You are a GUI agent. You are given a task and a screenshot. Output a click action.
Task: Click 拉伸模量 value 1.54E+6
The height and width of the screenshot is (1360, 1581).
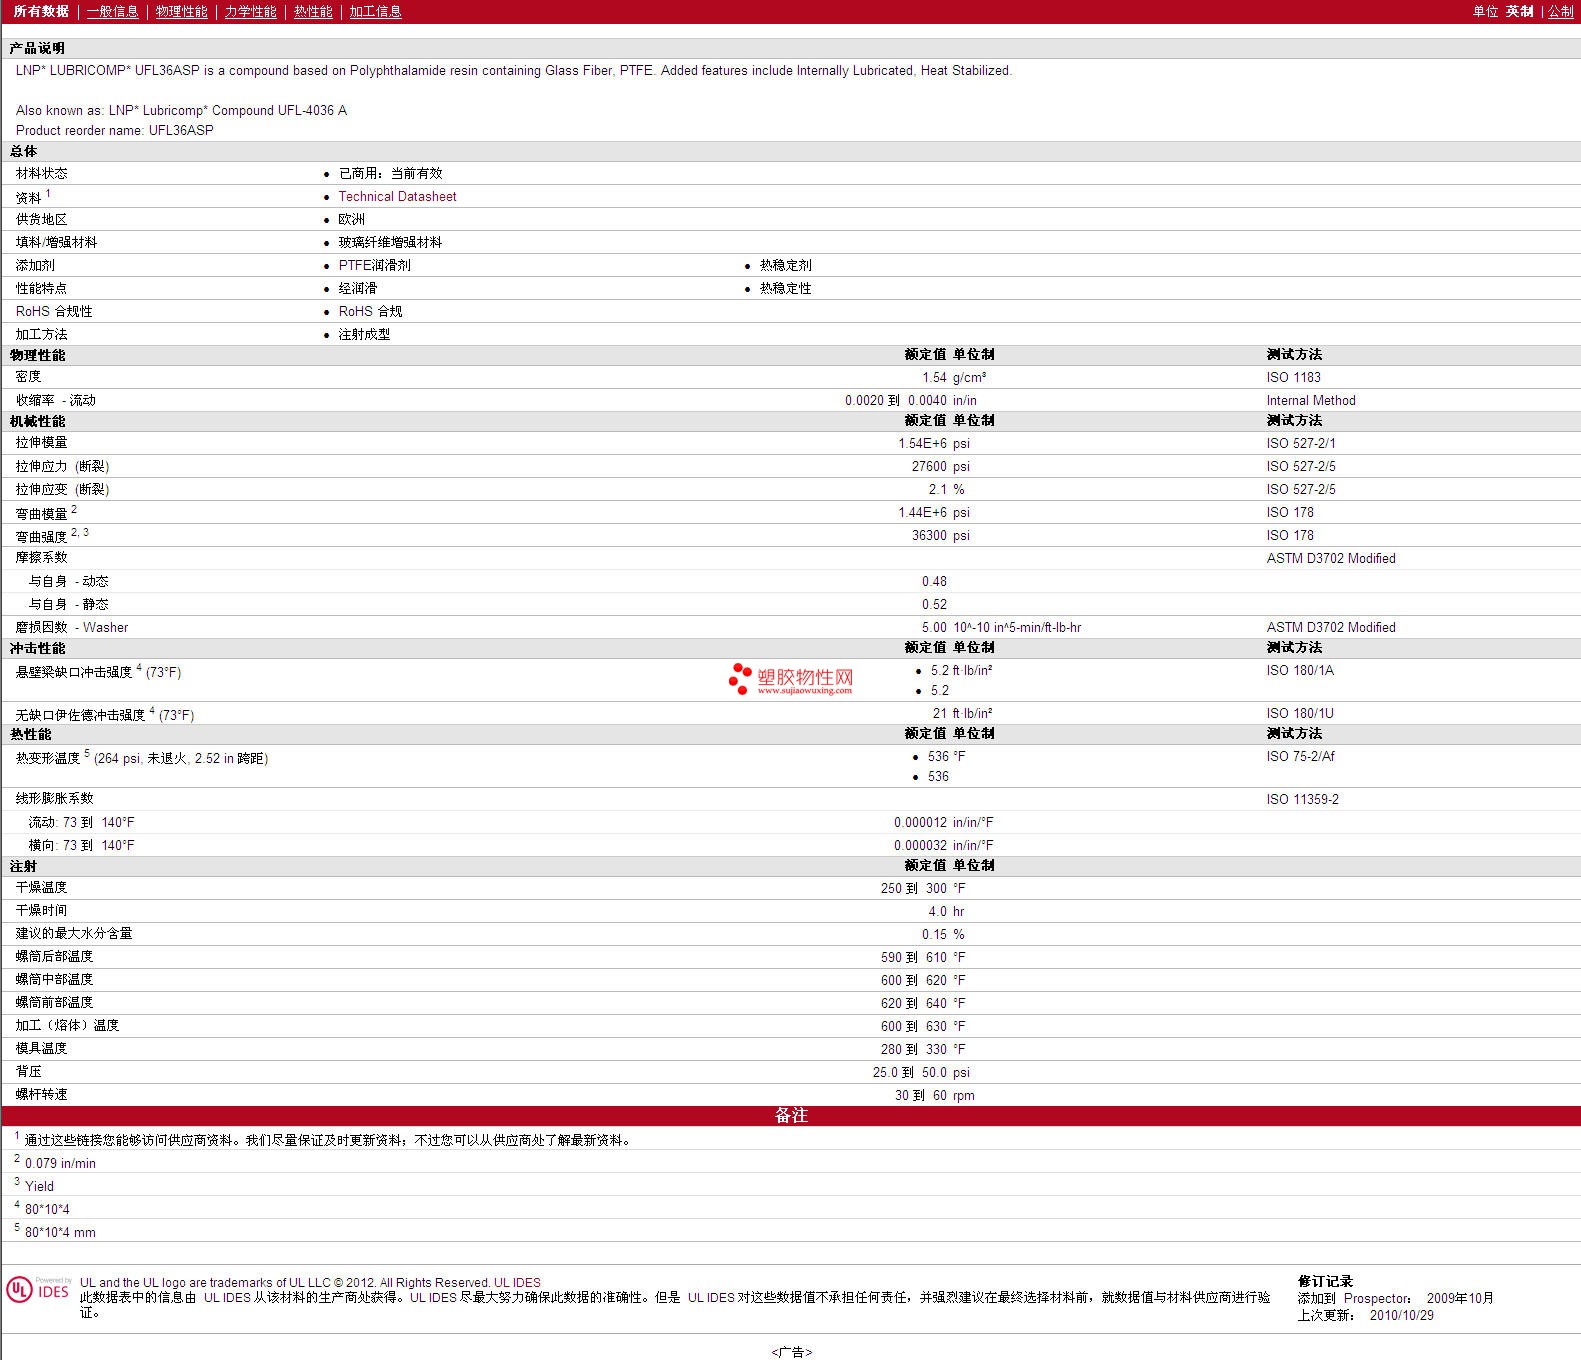[922, 443]
